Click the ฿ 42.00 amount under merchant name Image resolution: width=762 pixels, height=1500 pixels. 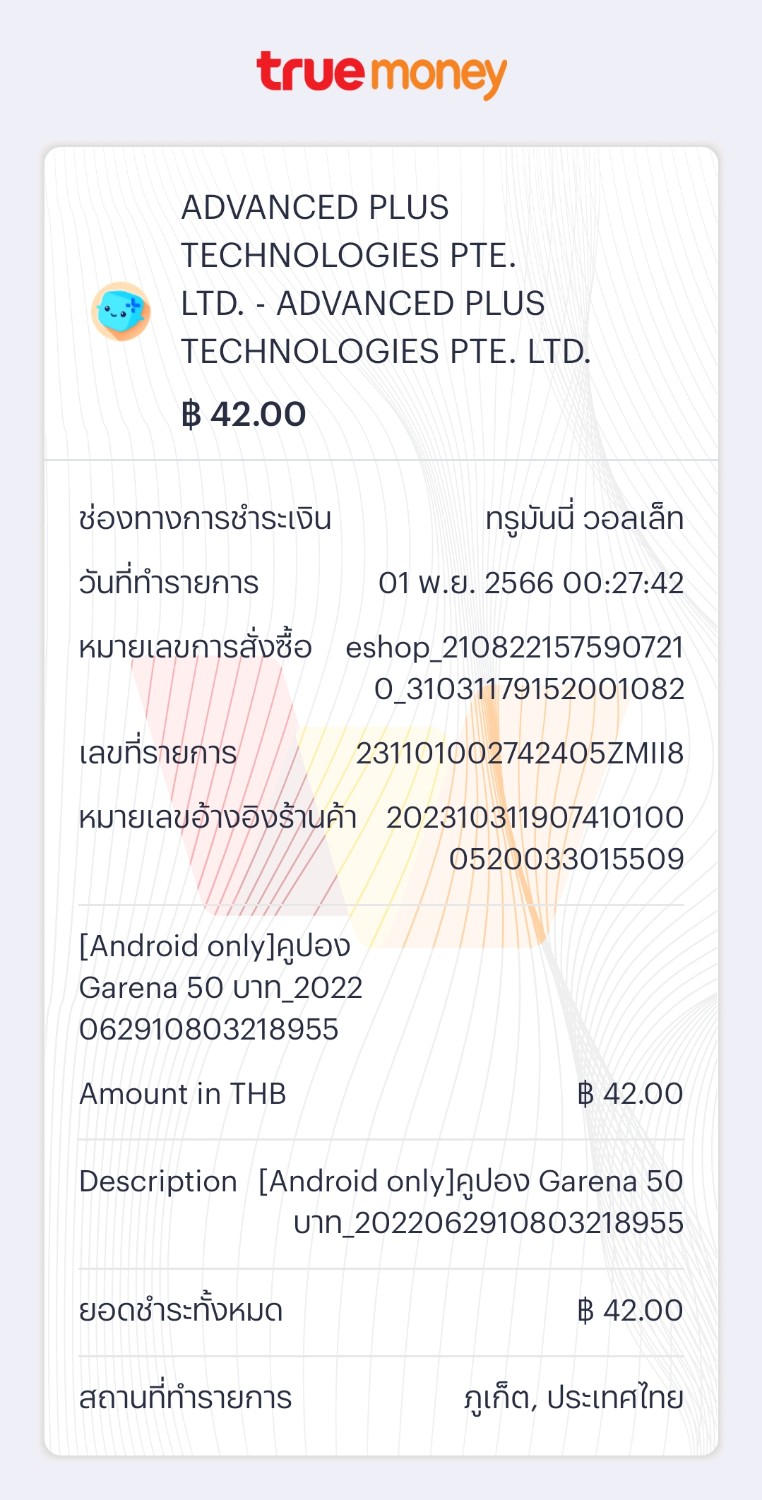pyautogui.click(x=243, y=414)
